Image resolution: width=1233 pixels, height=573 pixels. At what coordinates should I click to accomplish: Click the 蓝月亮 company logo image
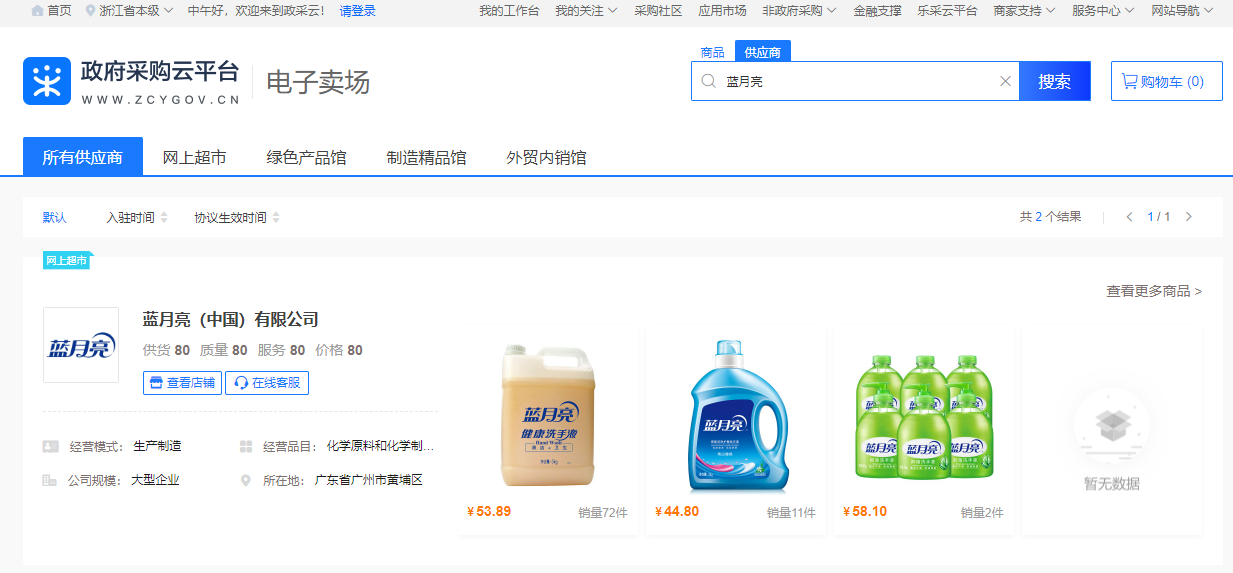[x=81, y=345]
